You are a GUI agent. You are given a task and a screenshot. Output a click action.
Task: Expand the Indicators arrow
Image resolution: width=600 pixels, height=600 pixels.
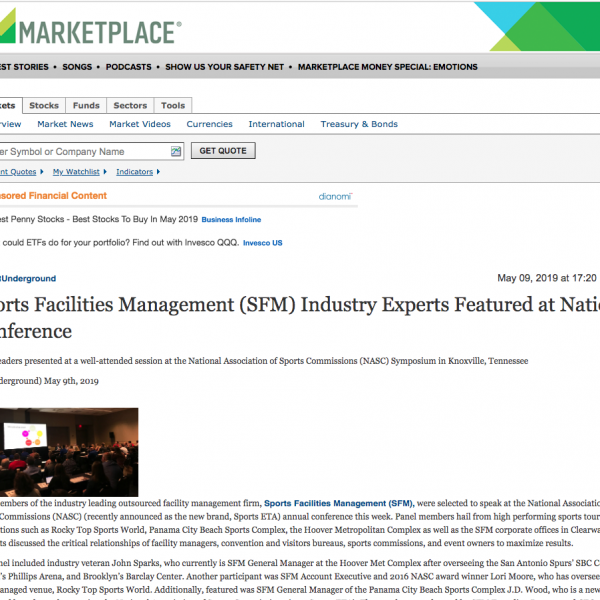click(158, 172)
